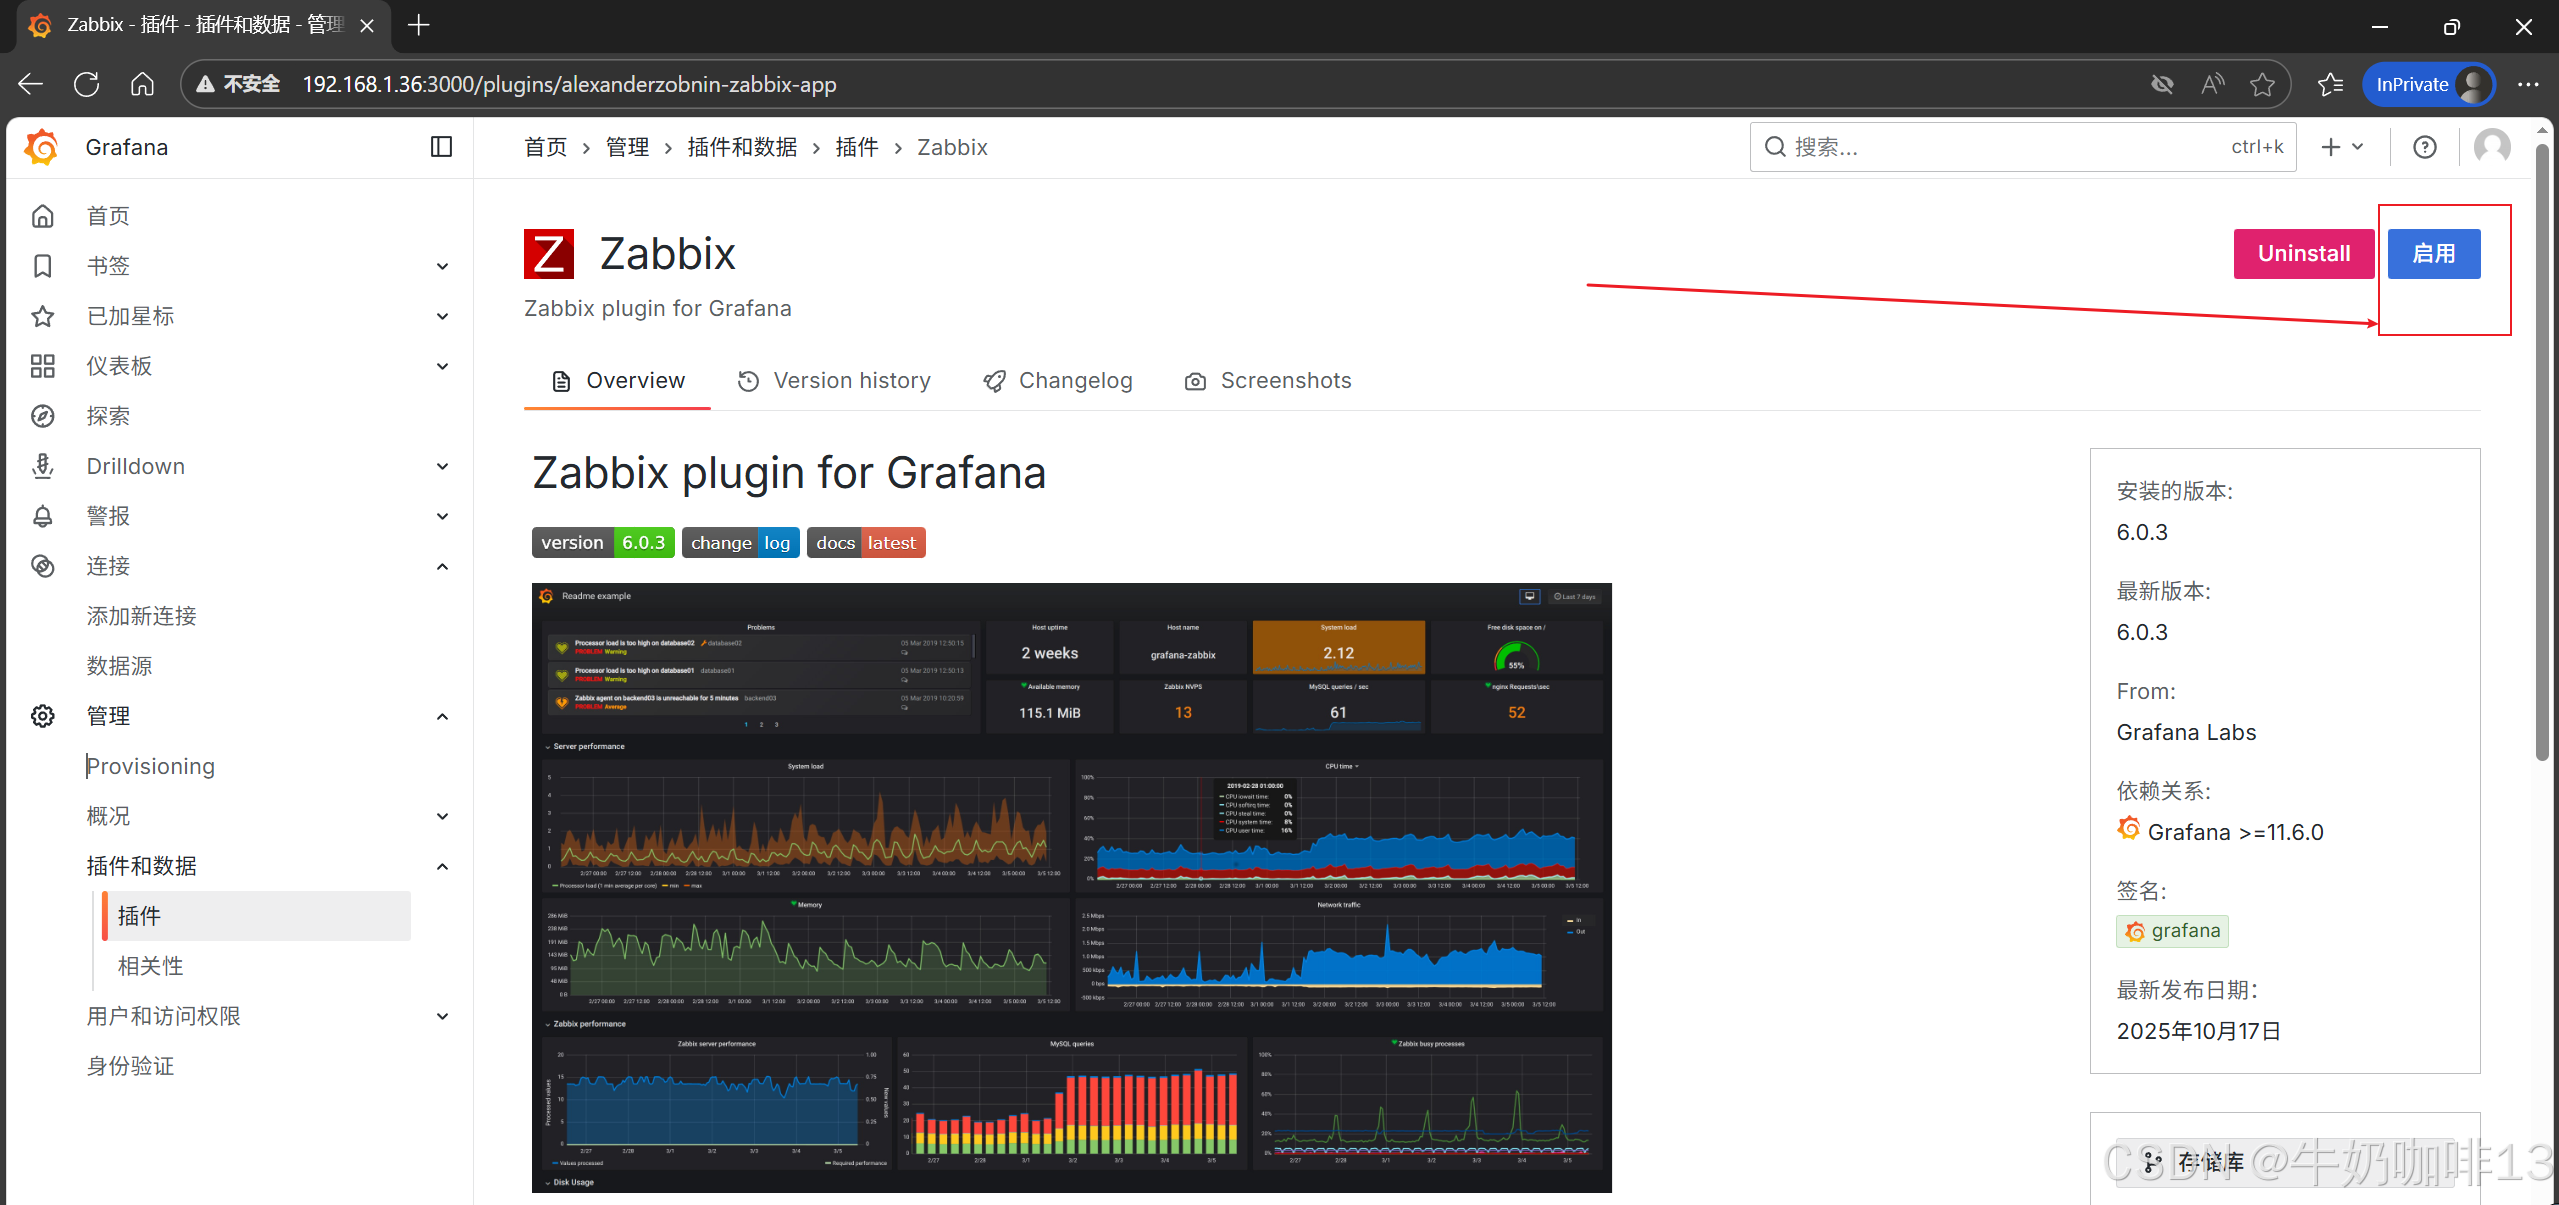Screen dimensions: 2559x1205
Task: Enable the Zabbix plugin with the 启用 button
Action: pyautogui.click(x=2433, y=254)
